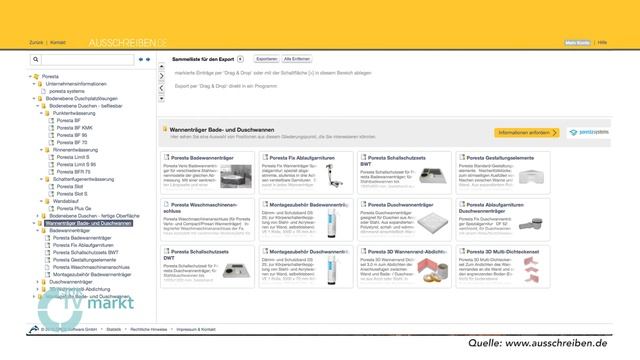Open Hilfe in the header
This screenshot has height=360, width=640.
pyautogui.click(x=602, y=42)
